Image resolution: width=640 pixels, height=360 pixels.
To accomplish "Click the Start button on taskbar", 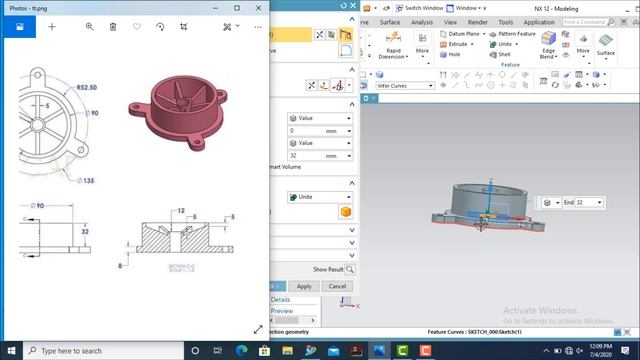I will pos(11,351).
